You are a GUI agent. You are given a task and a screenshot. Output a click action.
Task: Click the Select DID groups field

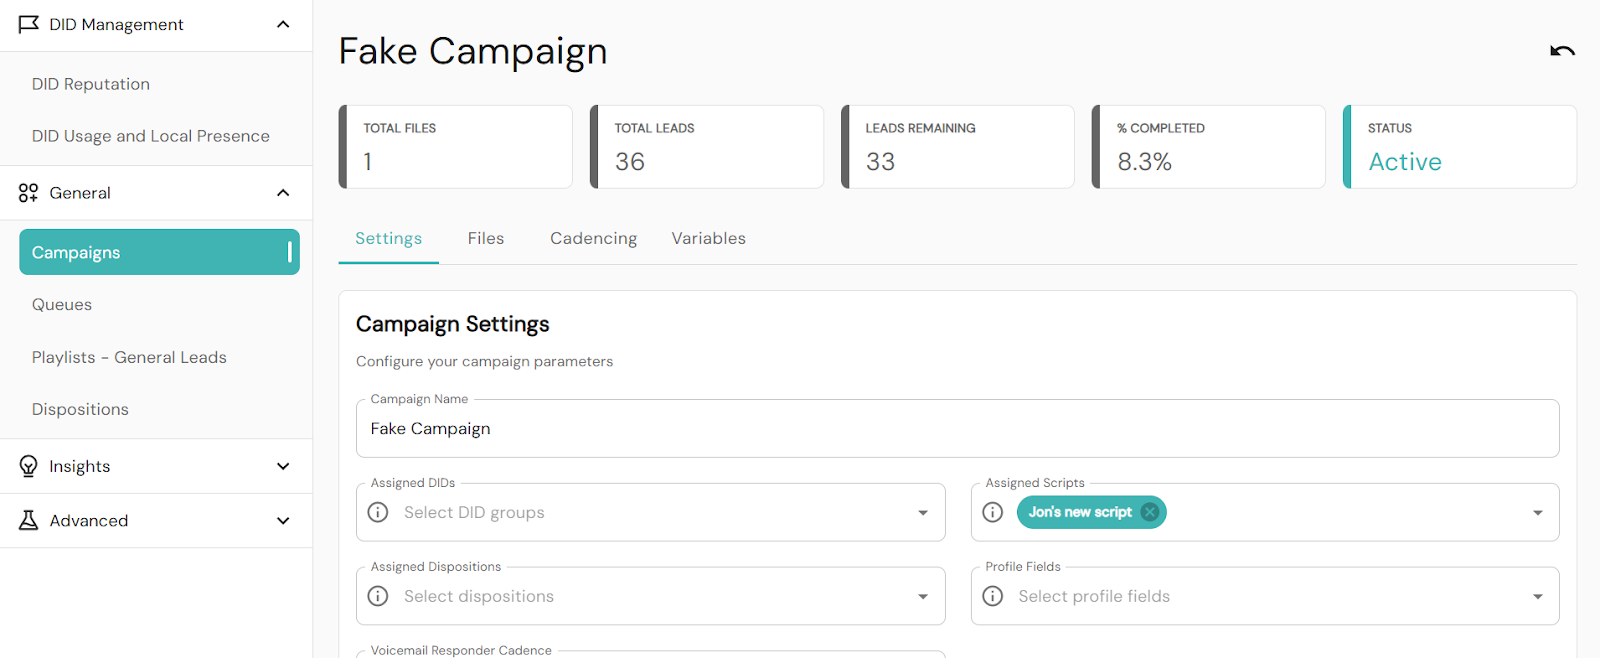point(650,513)
